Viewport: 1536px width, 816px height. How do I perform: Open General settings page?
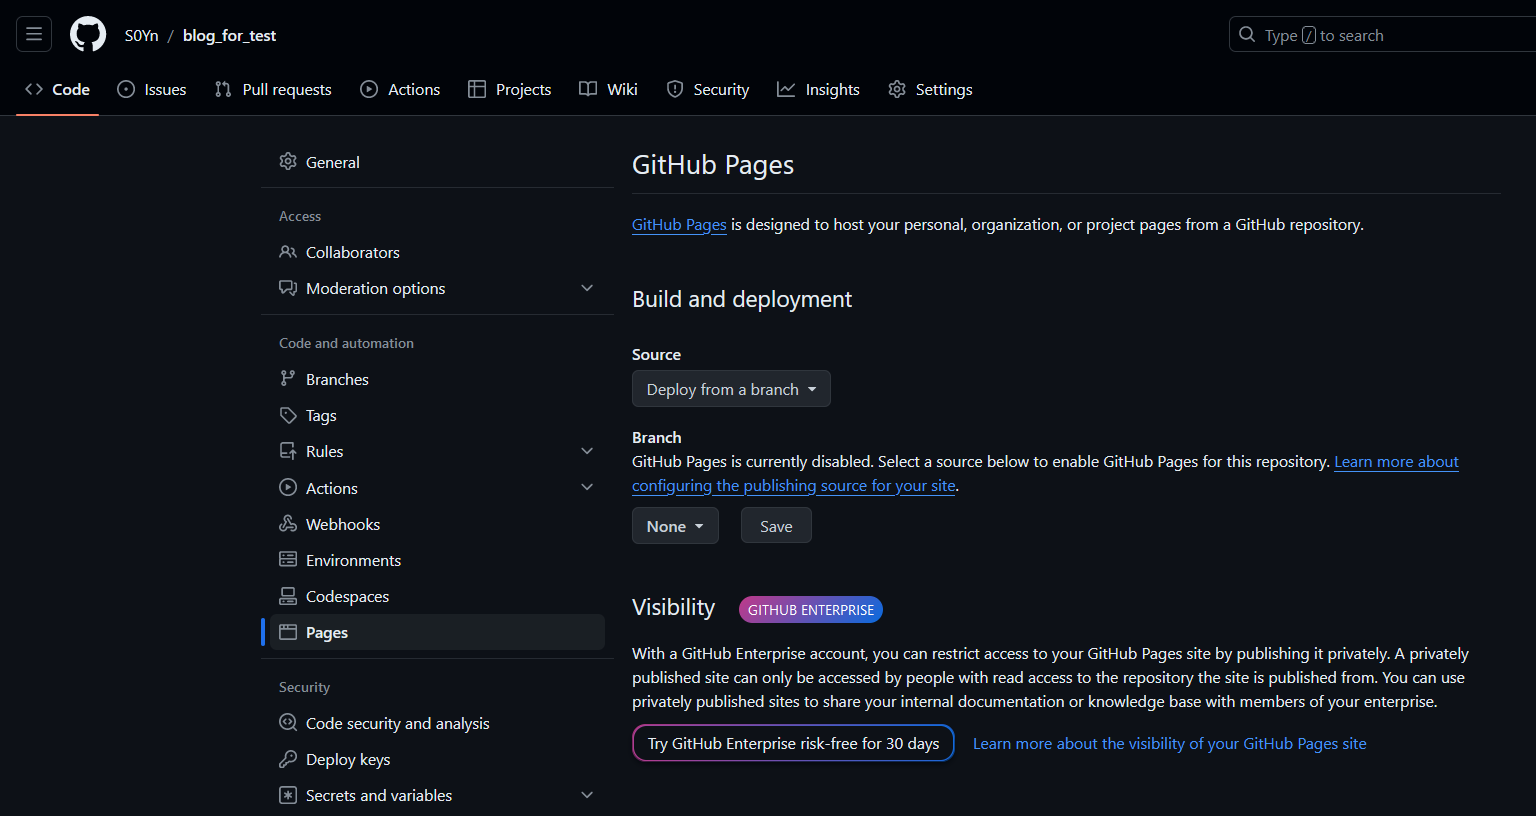tap(437, 161)
